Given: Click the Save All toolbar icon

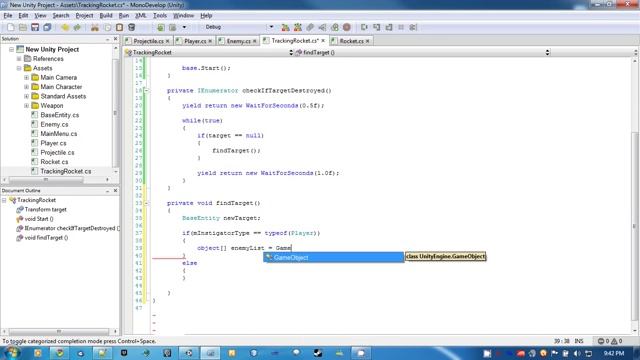Looking at the screenshot, I should point(47,27).
